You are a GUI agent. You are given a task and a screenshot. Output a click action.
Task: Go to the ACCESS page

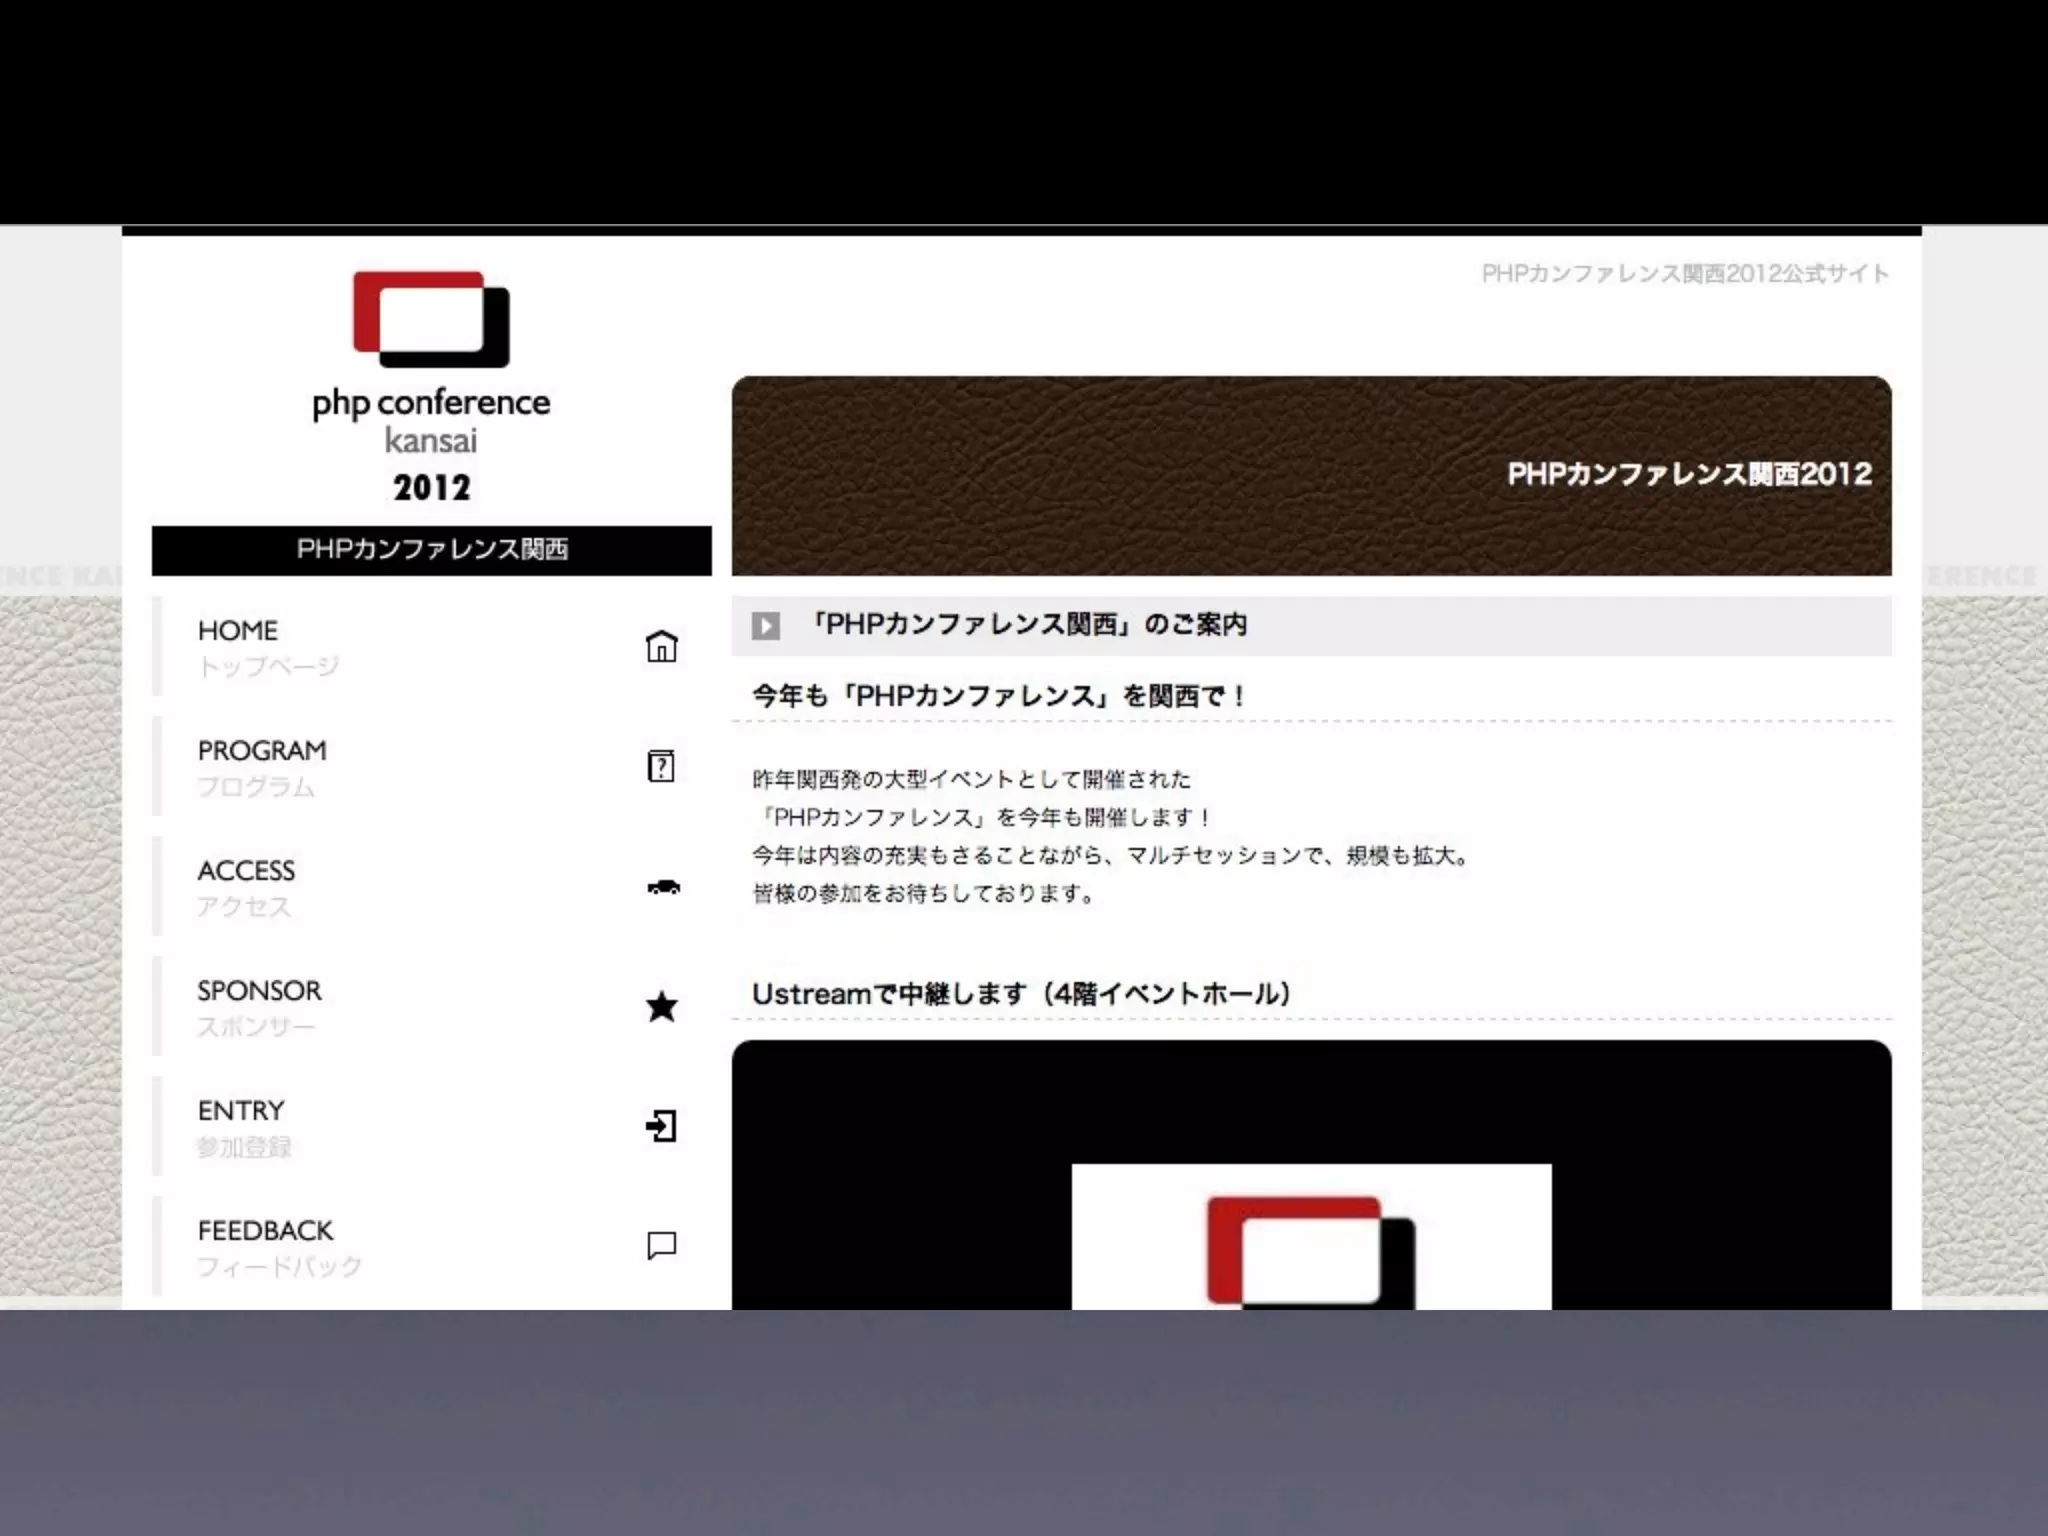pyautogui.click(x=246, y=871)
